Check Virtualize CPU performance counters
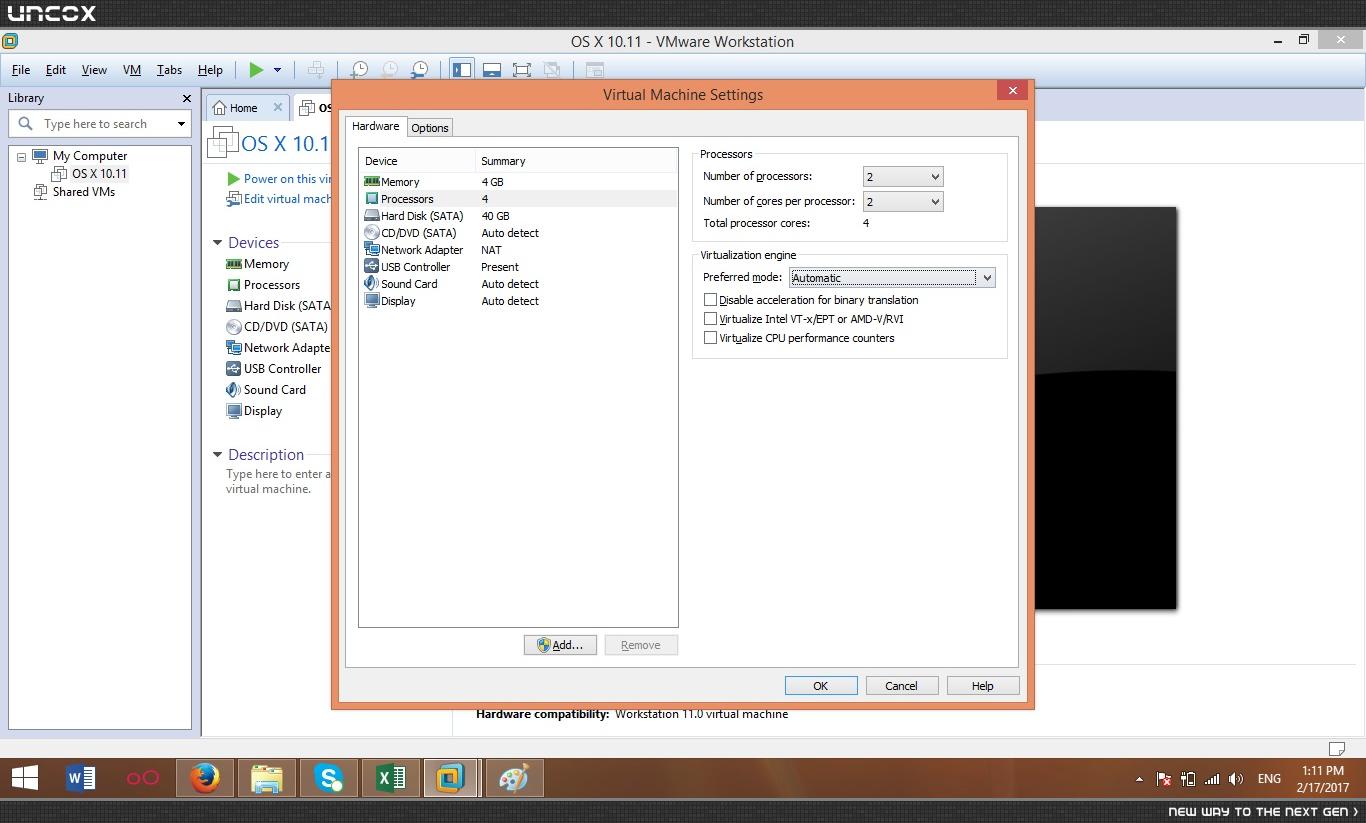This screenshot has width=1366, height=823. (710, 338)
